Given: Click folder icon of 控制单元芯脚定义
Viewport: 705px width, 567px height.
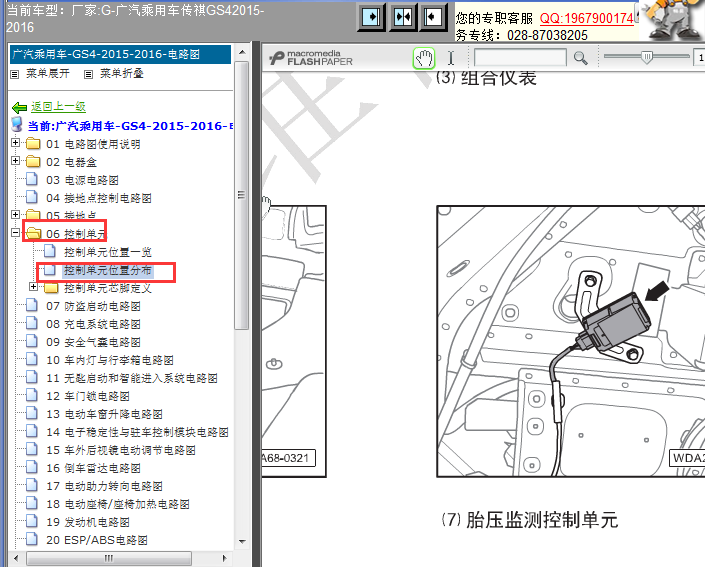Looking at the screenshot, I should coord(51,287).
